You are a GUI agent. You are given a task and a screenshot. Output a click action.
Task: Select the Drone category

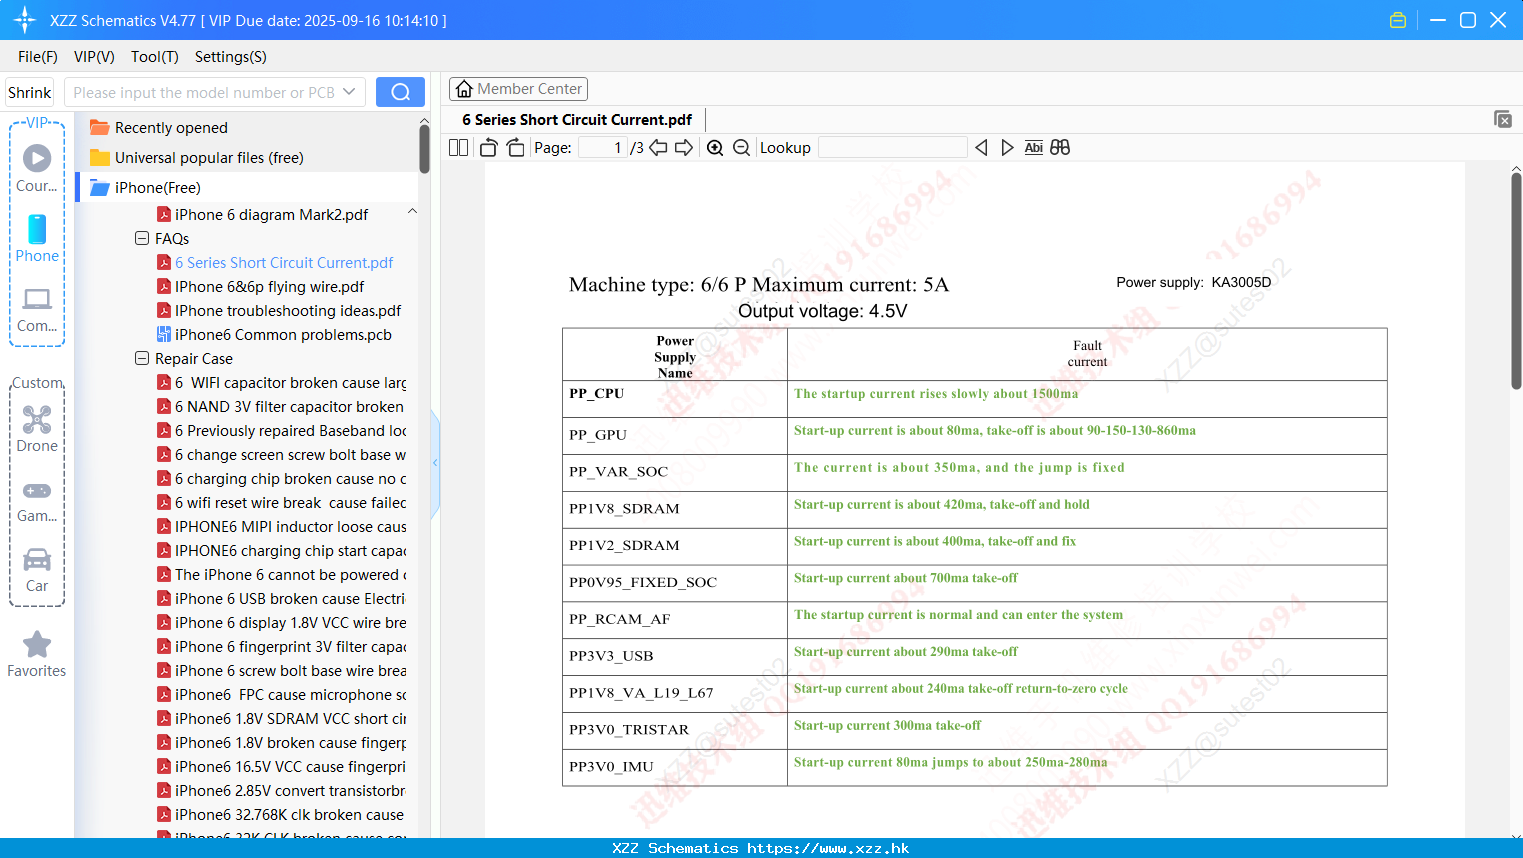37,429
